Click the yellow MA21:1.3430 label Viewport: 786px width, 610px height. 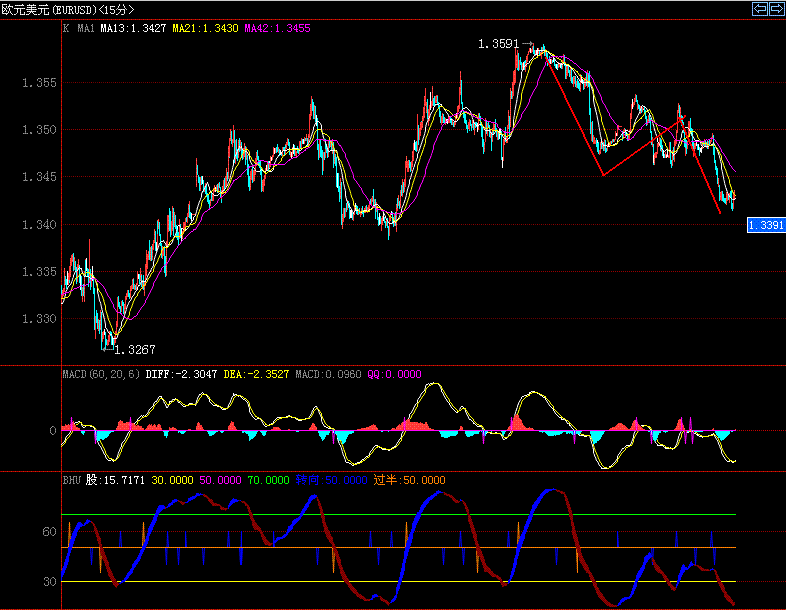pyautogui.click(x=206, y=28)
